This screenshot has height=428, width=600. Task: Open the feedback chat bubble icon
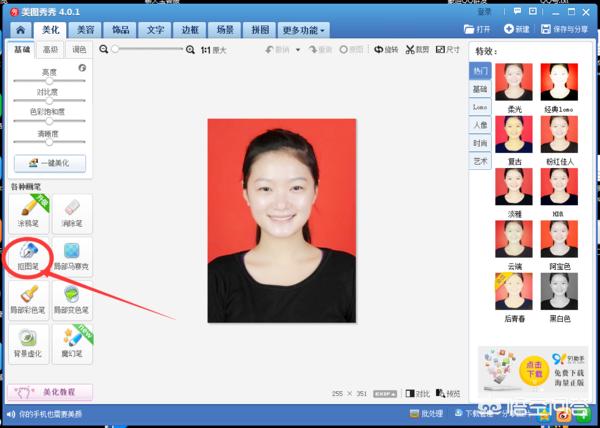click(x=517, y=11)
